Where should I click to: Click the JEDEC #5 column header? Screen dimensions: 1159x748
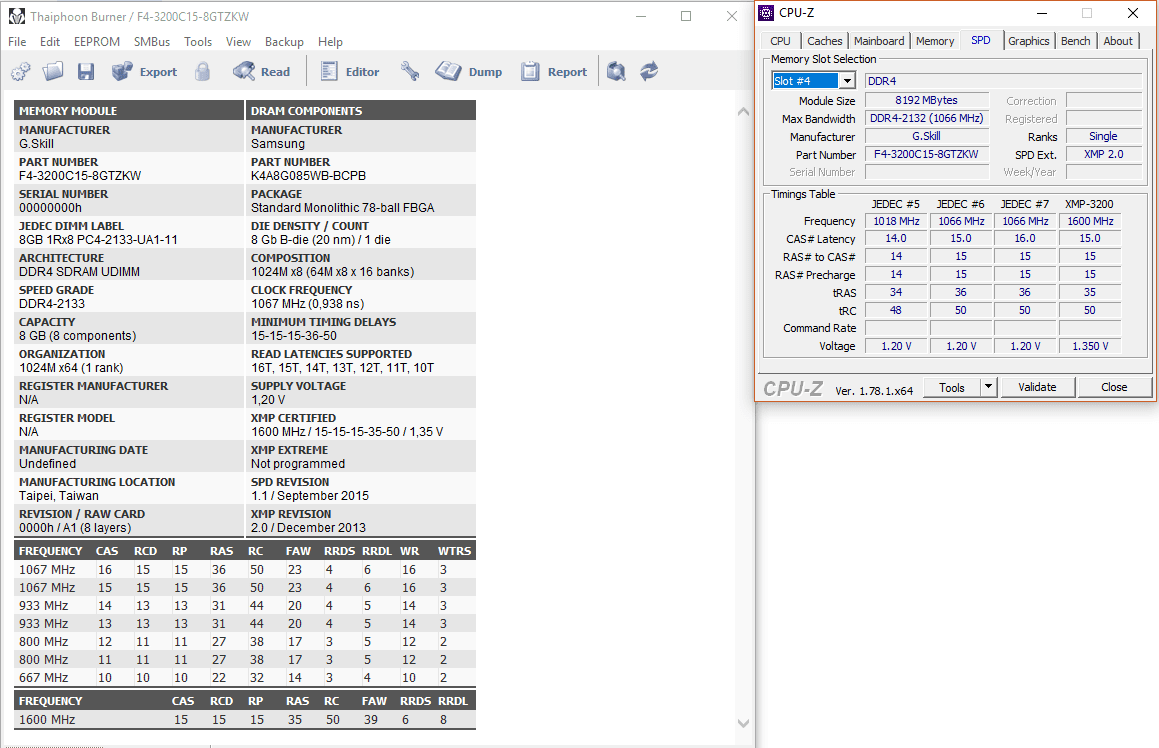(896, 204)
